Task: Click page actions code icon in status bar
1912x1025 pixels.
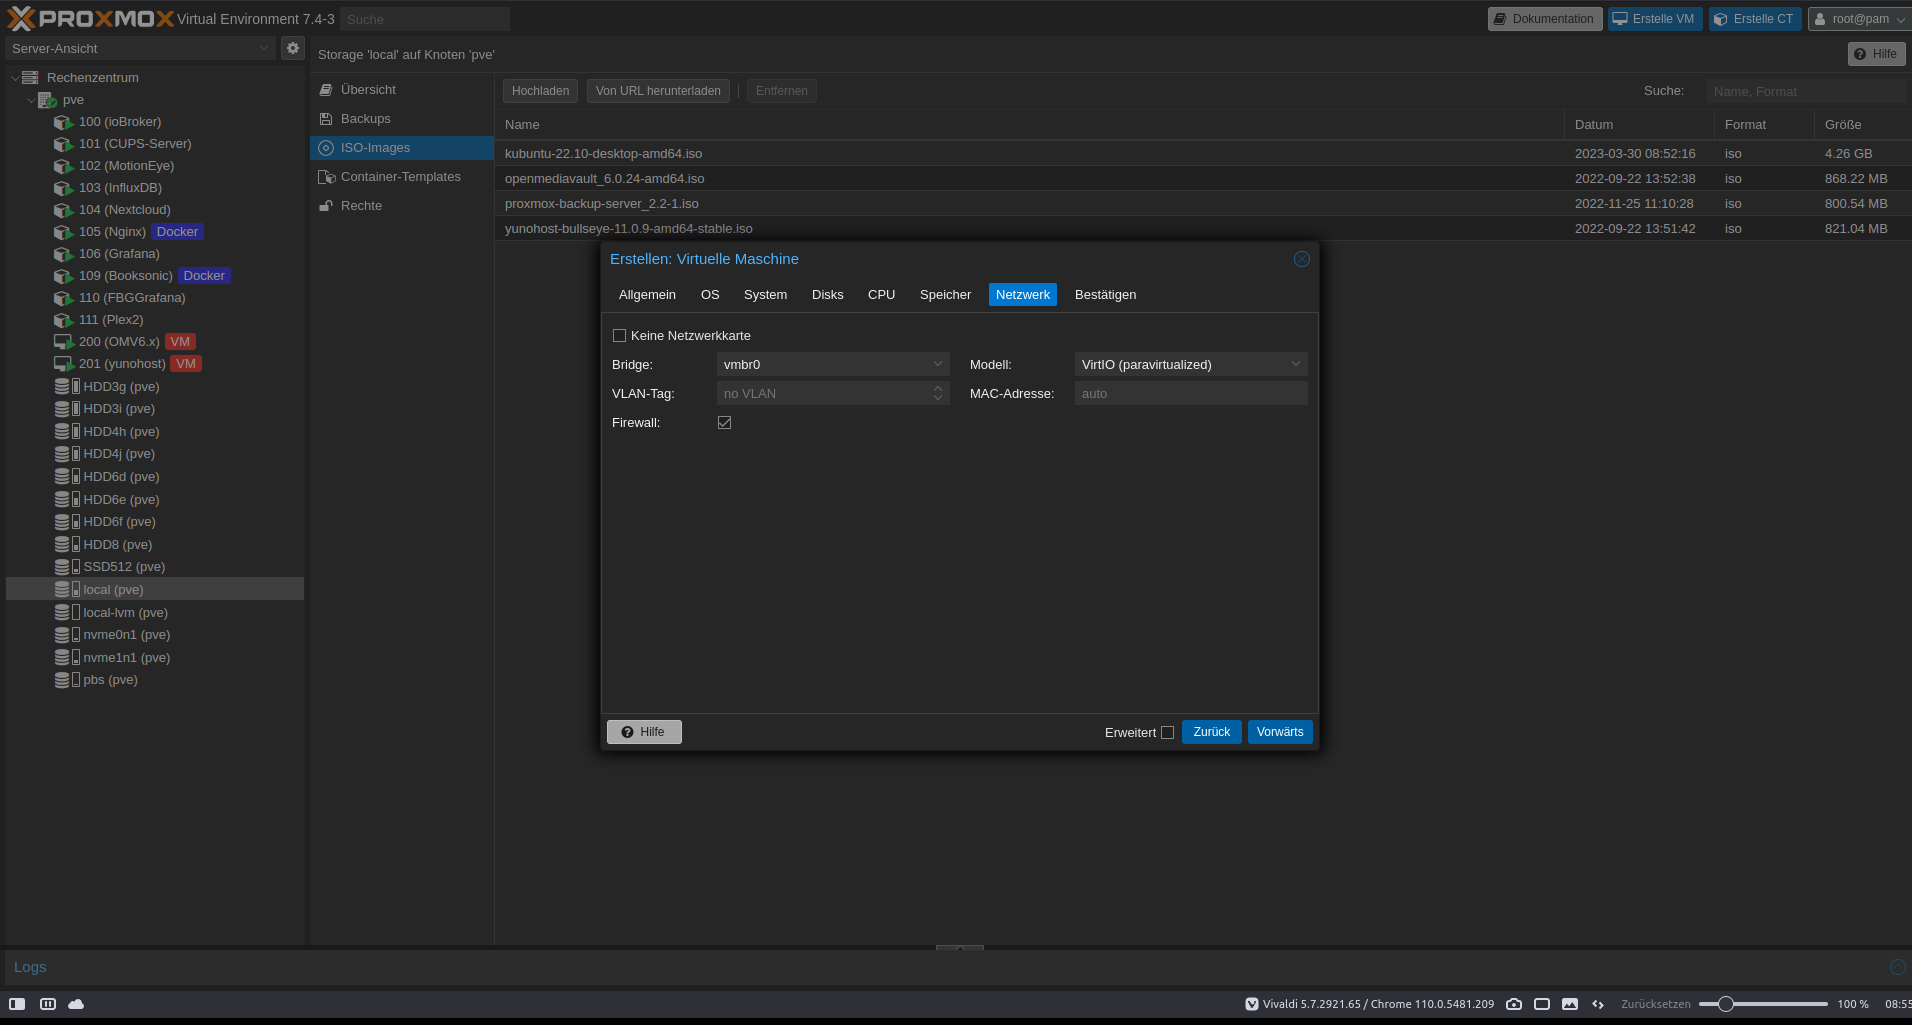Action: pyautogui.click(x=1598, y=1004)
